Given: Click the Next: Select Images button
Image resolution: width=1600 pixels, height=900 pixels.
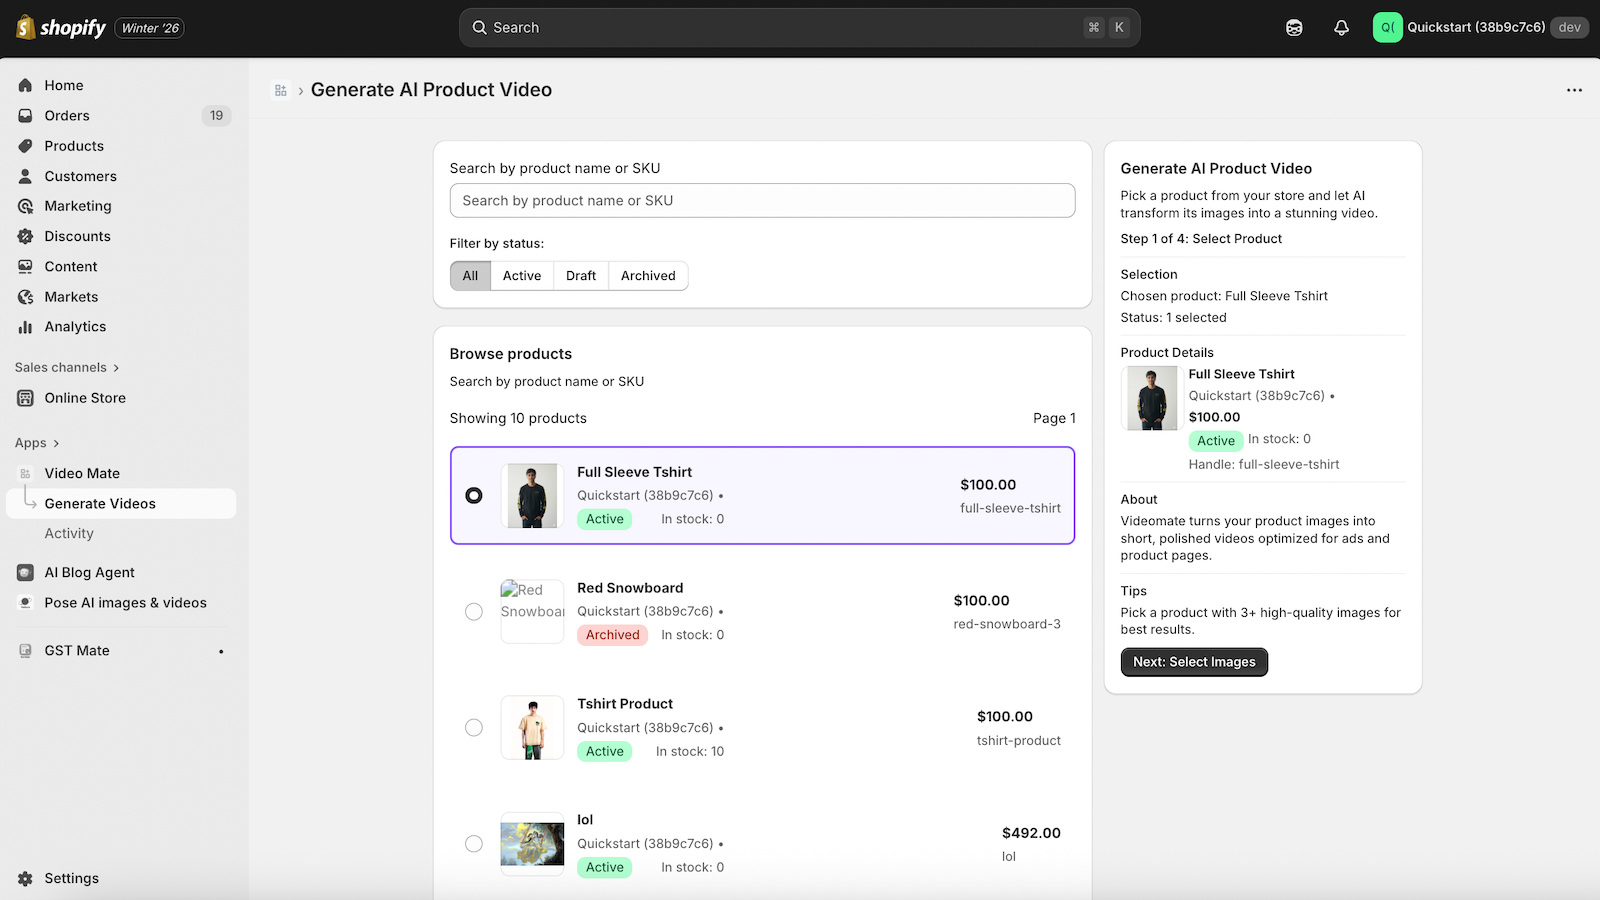Looking at the screenshot, I should [1194, 661].
